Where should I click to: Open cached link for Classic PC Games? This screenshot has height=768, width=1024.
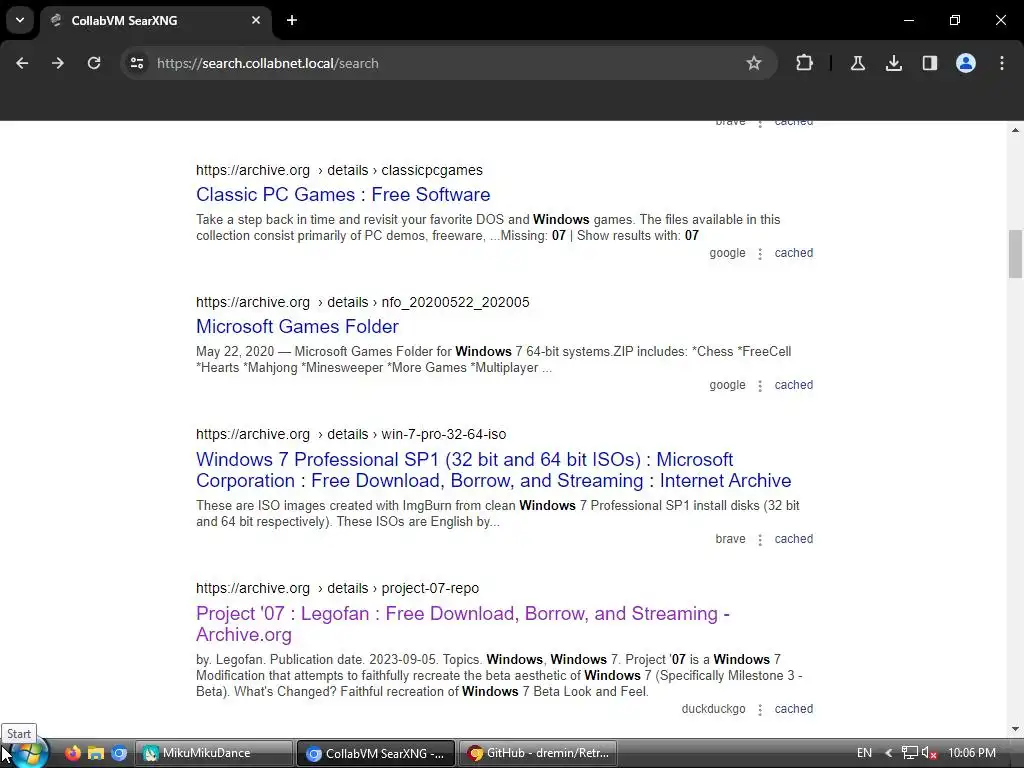793,253
